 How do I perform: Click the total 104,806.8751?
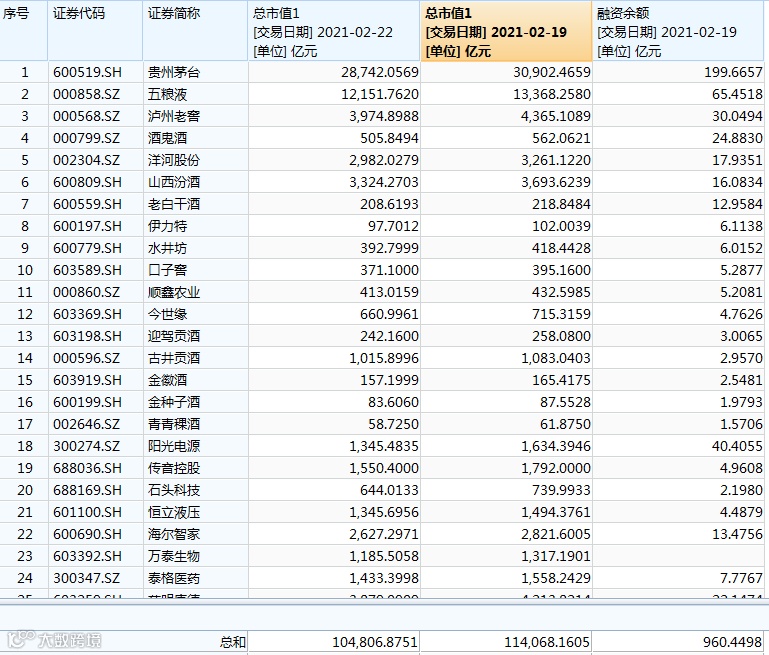(375, 642)
